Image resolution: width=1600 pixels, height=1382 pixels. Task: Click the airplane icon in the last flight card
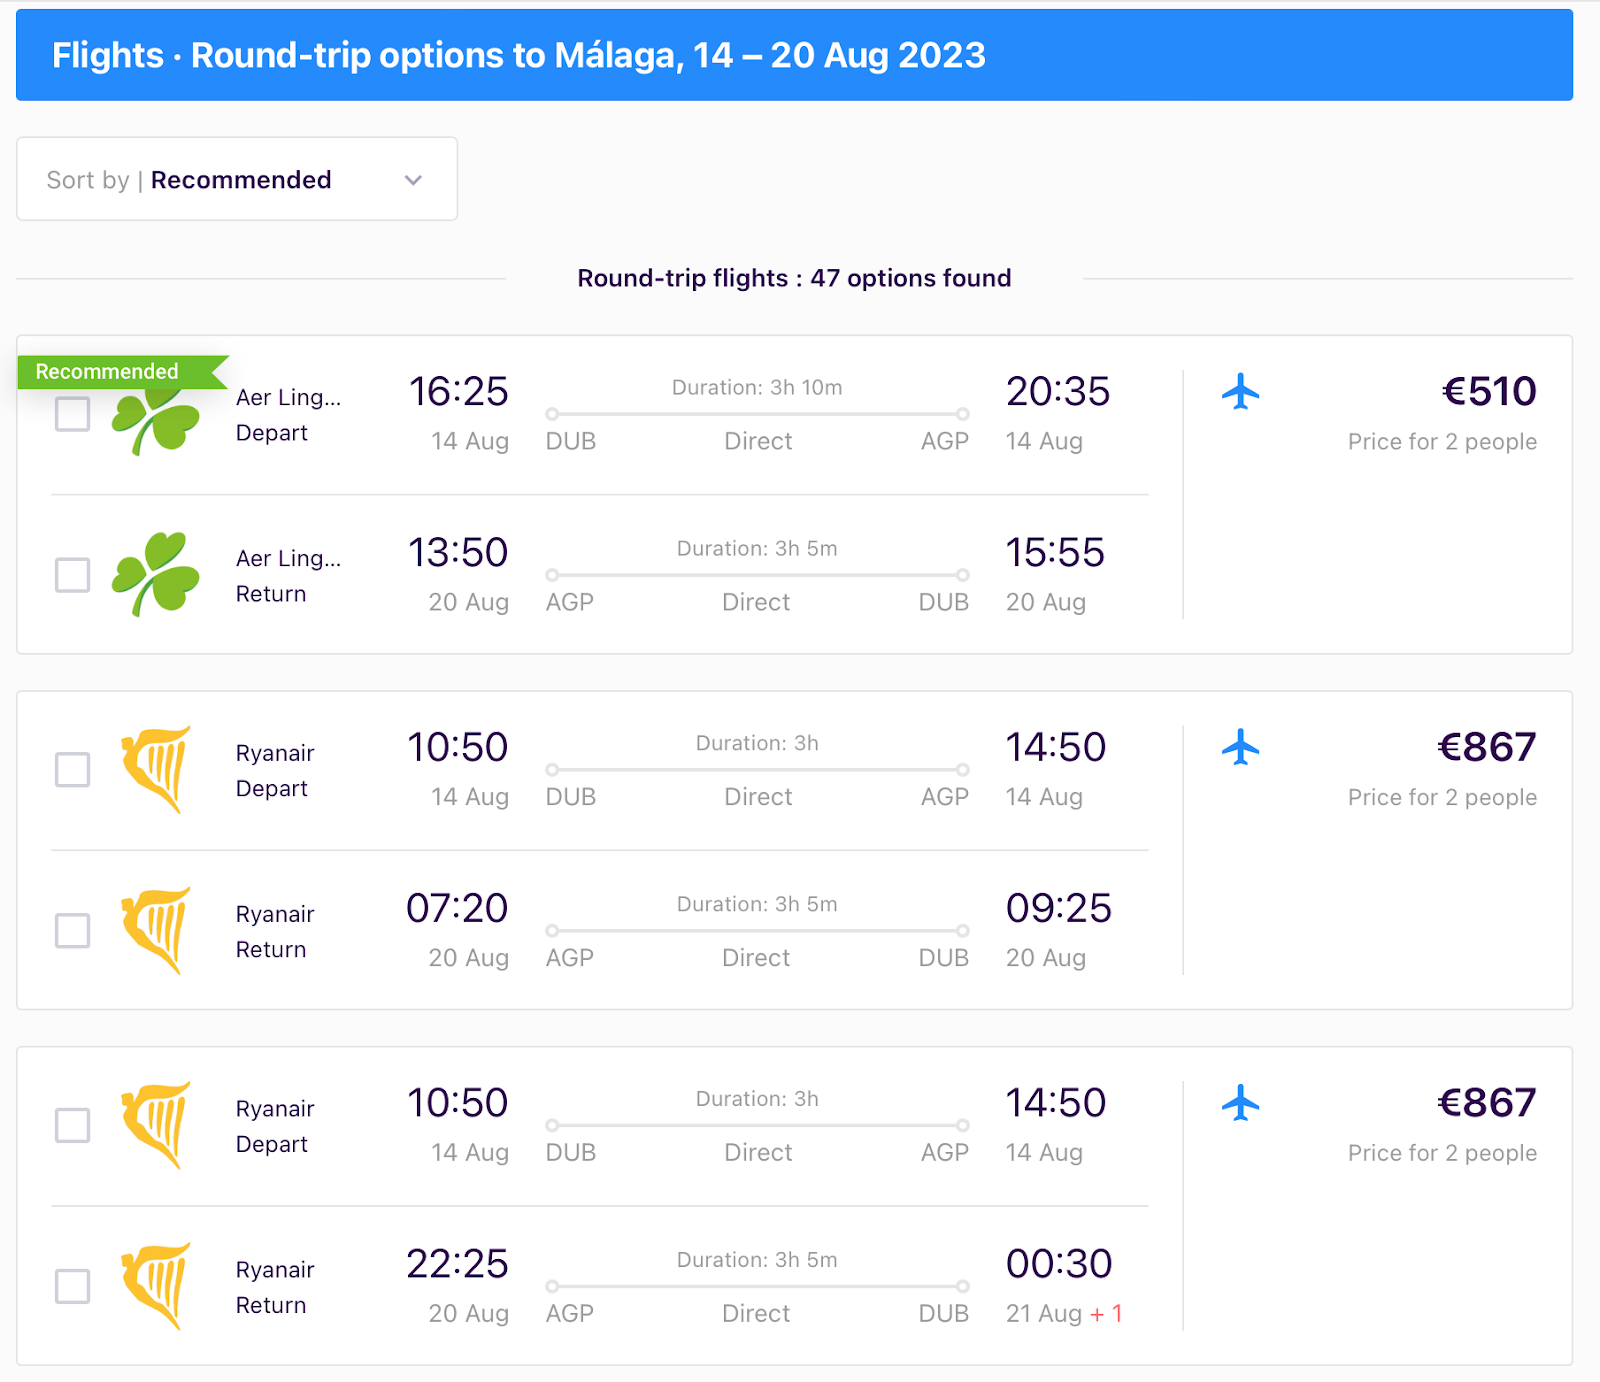pyautogui.click(x=1240, y=1103)
